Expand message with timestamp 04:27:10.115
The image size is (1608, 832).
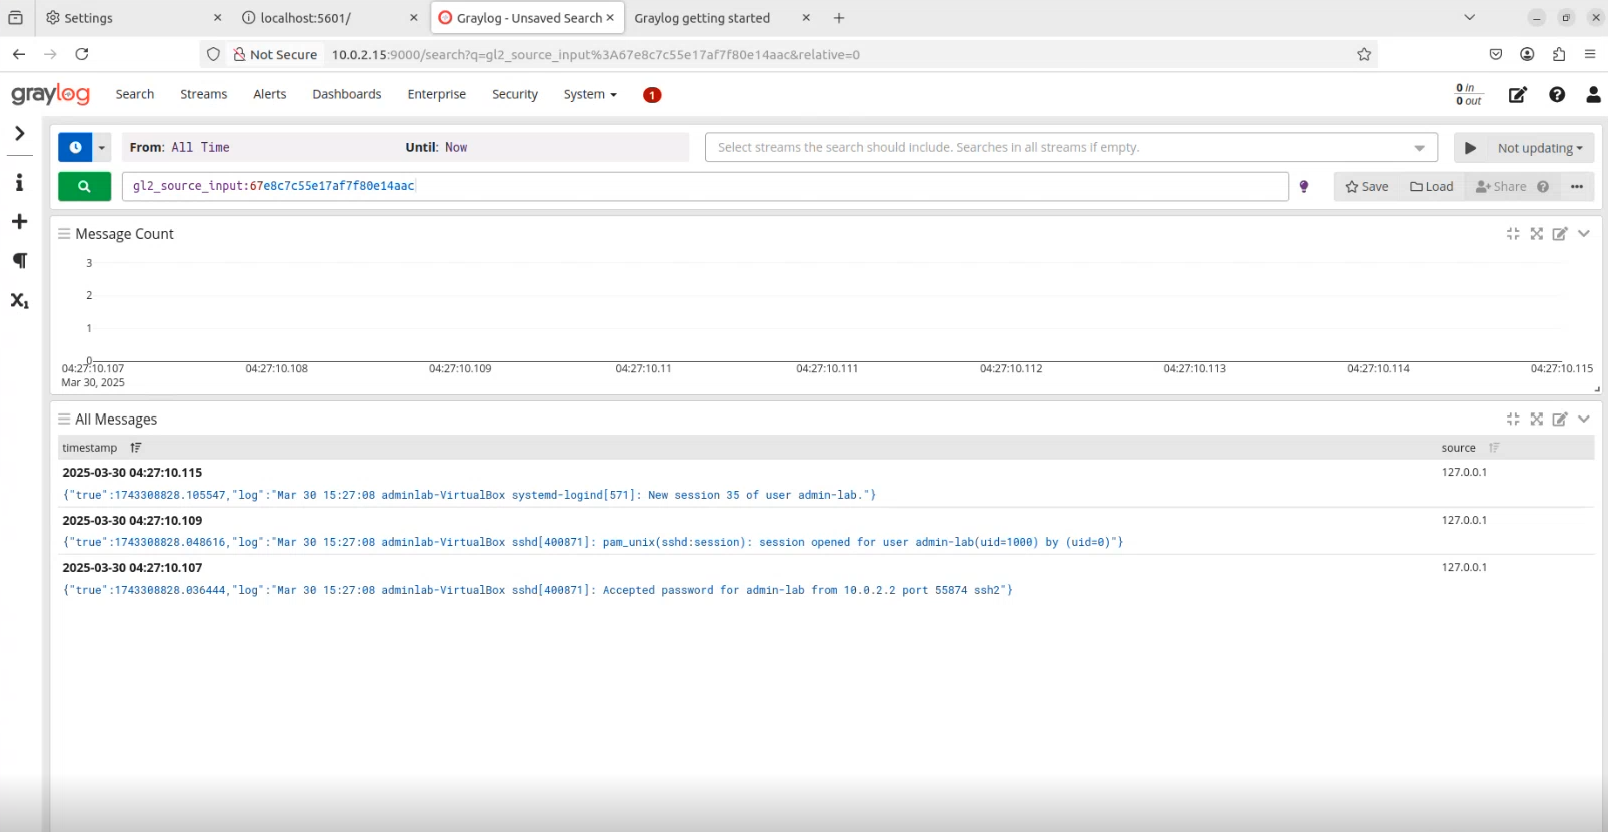(132, 473)
